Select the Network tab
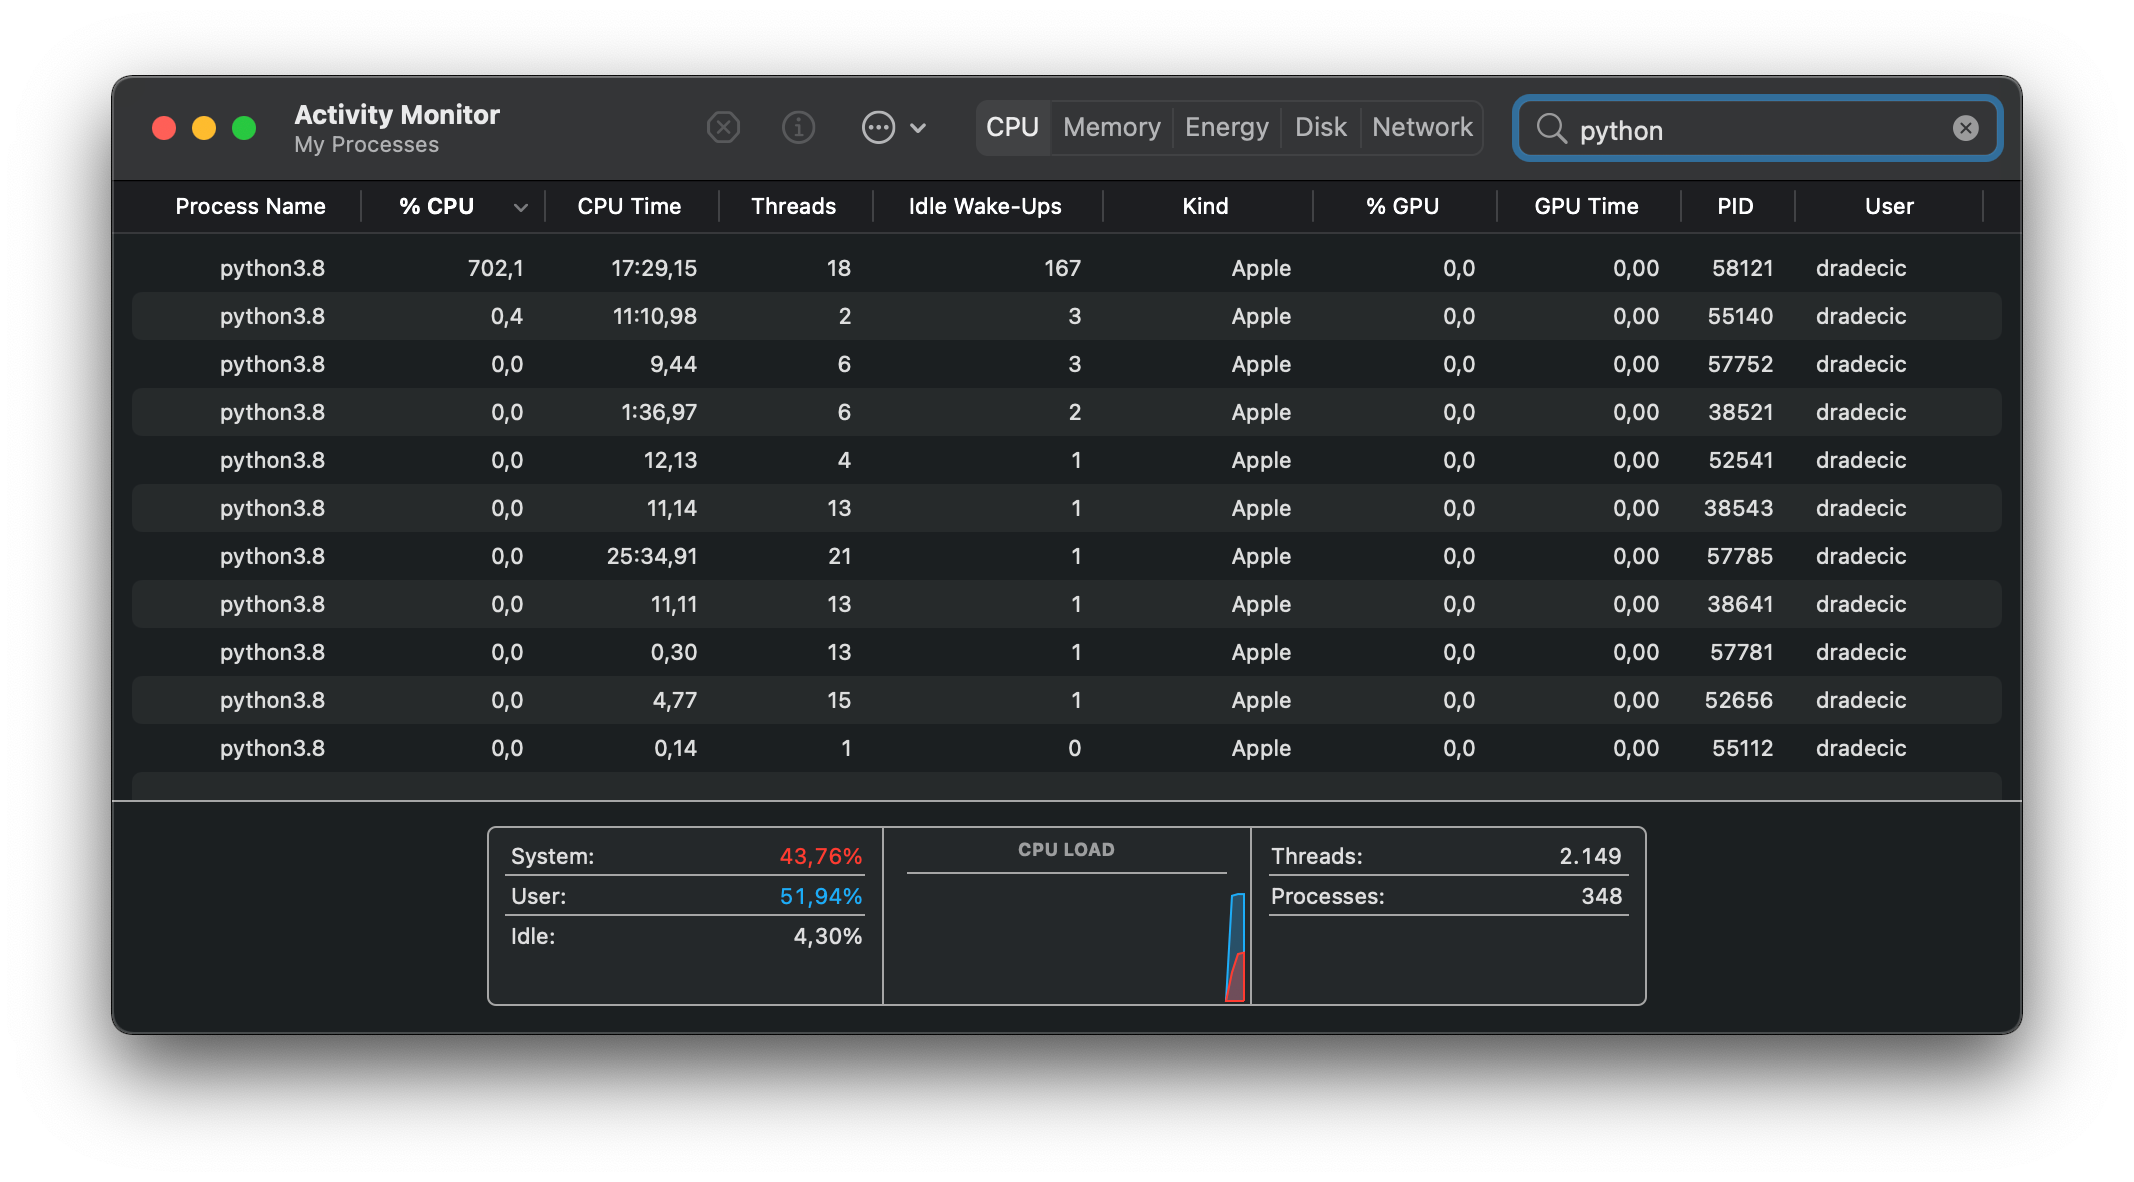Viewport: 2134px width, 1182px height. click(x=1422, y=128)
